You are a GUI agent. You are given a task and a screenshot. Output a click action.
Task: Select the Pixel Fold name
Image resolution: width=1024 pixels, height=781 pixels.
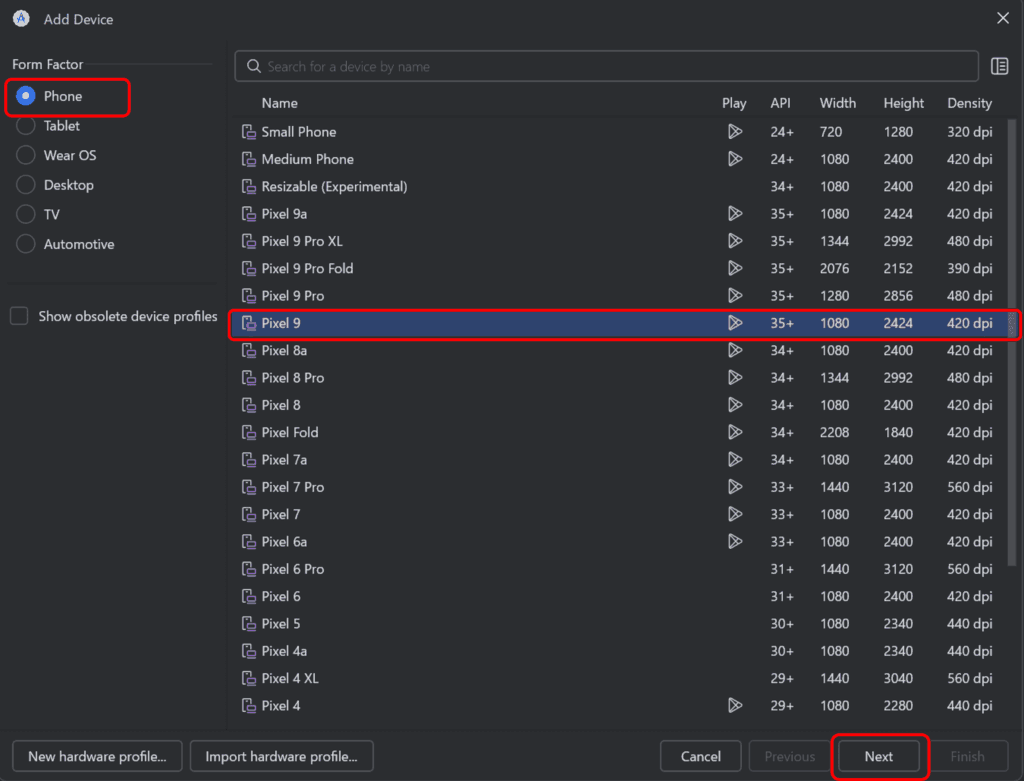pyautogui.click(x=290, y=432)
